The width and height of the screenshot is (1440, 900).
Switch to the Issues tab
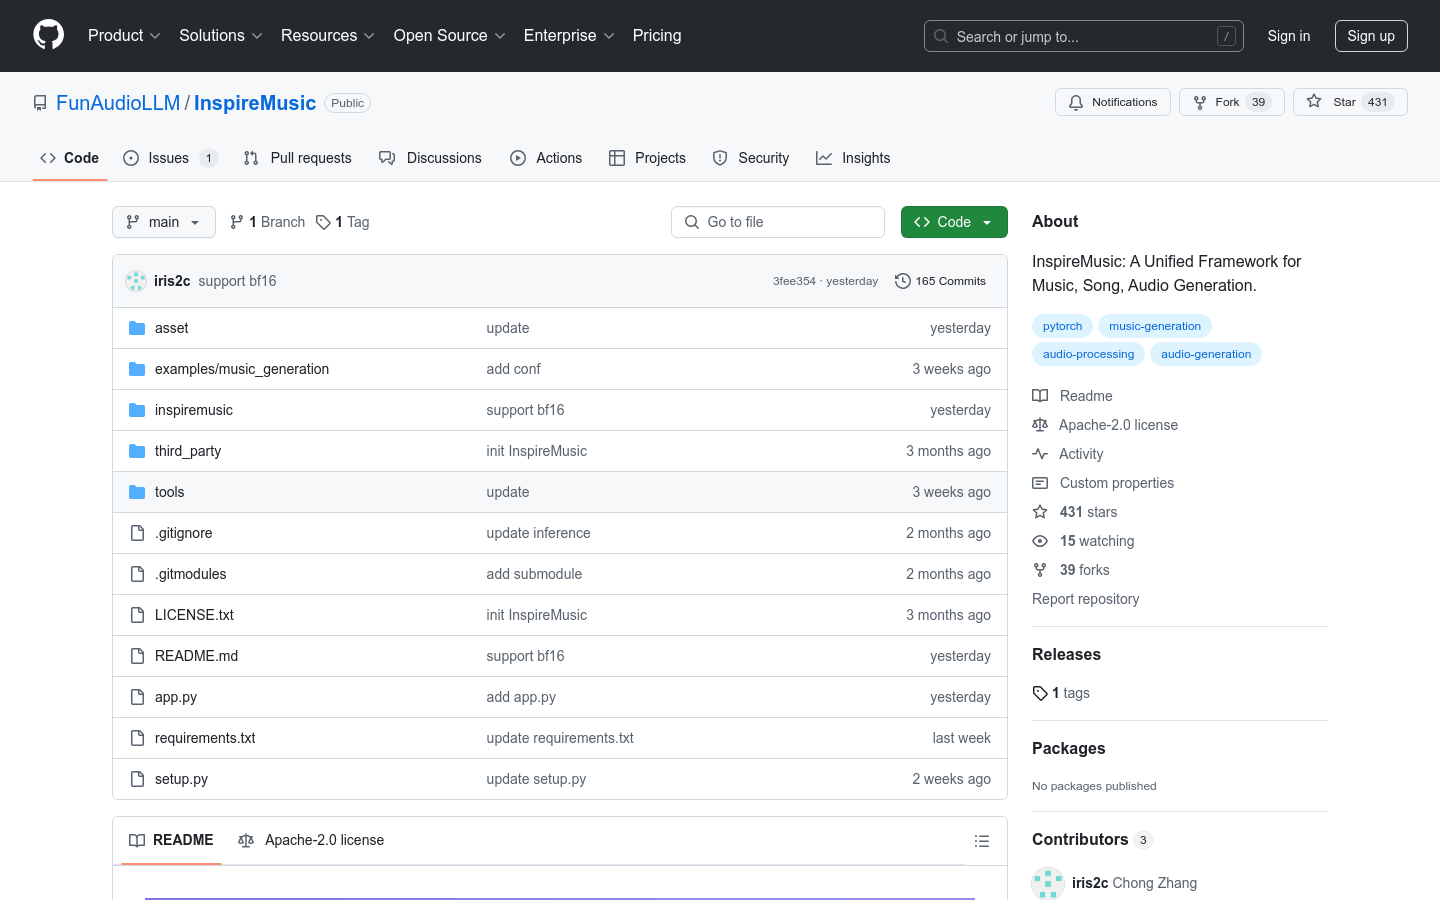coord(168,158)
